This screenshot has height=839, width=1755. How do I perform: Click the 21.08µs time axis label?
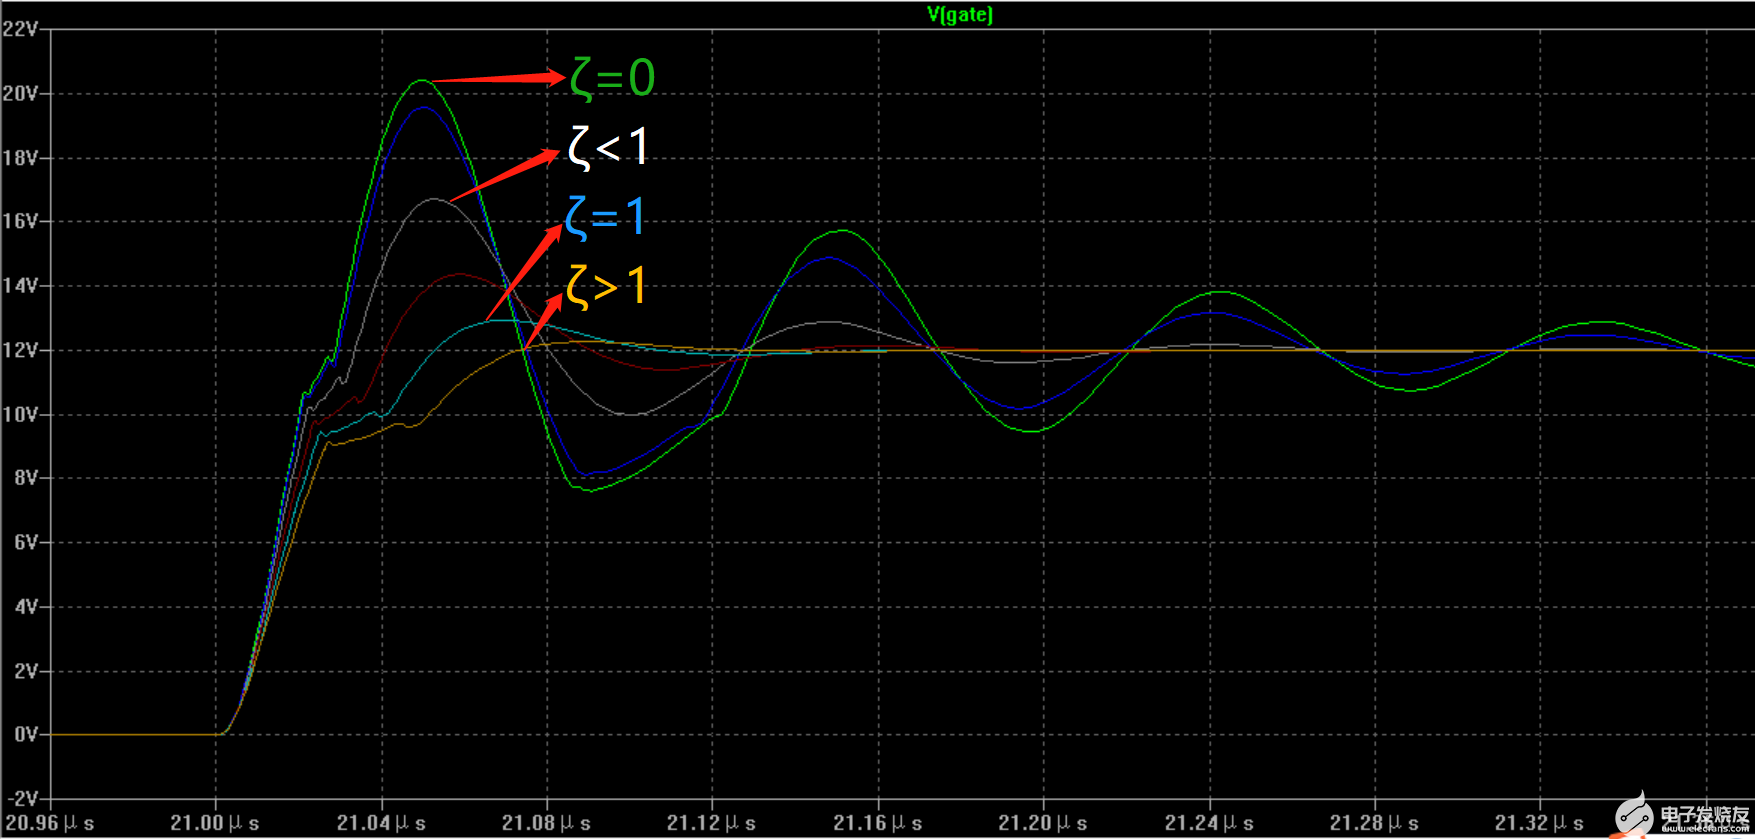(546, 823)
